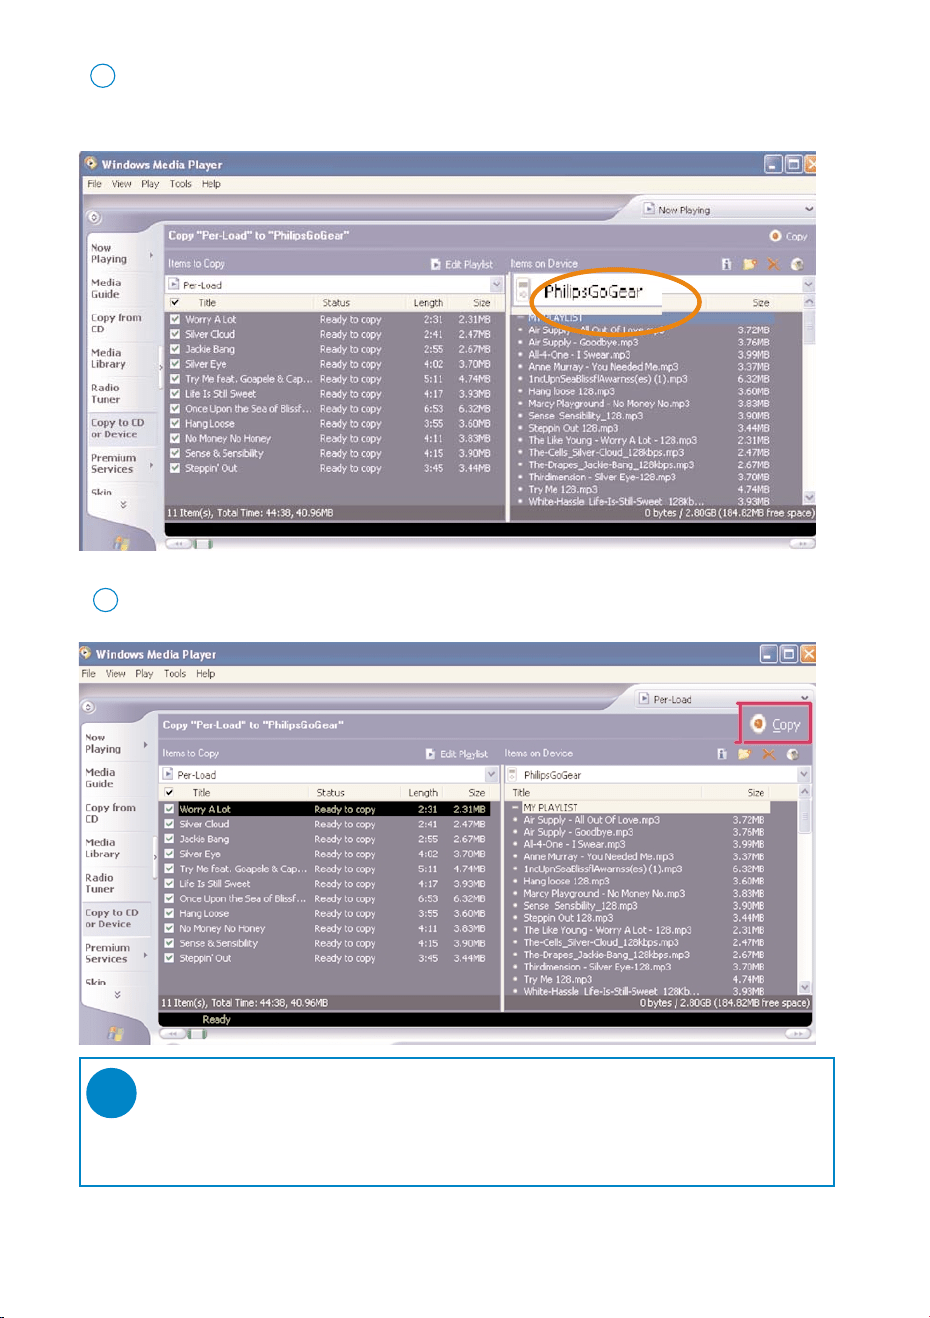Viewport: 930px width, 1318px height.
Task: Click the red delete X icon in lower window
Action: (x=768, y=754)
